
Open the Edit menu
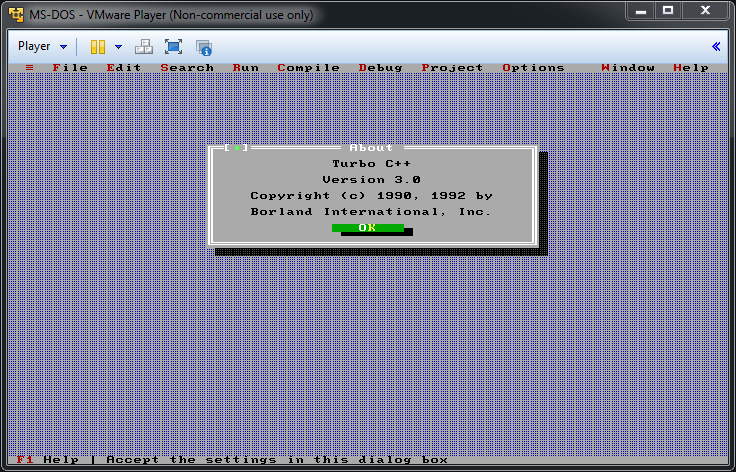click(123, 68)
